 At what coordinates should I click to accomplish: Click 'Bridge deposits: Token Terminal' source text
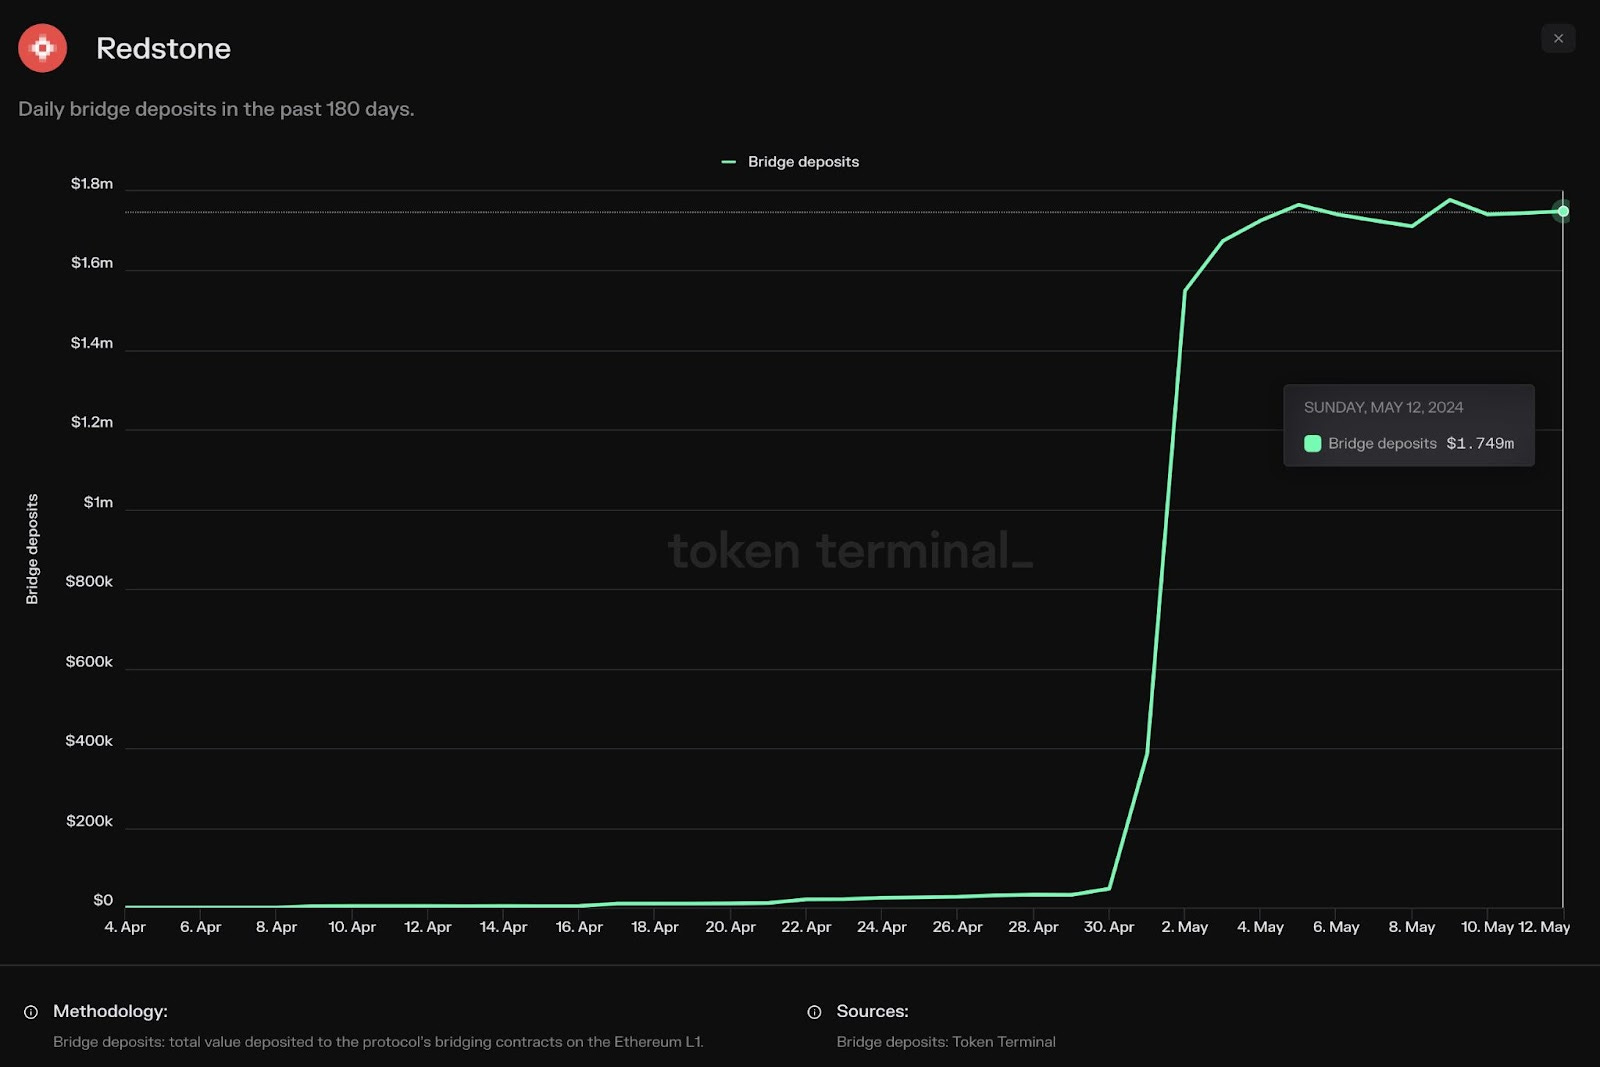pyautogui.click(x=946, y=1042)
